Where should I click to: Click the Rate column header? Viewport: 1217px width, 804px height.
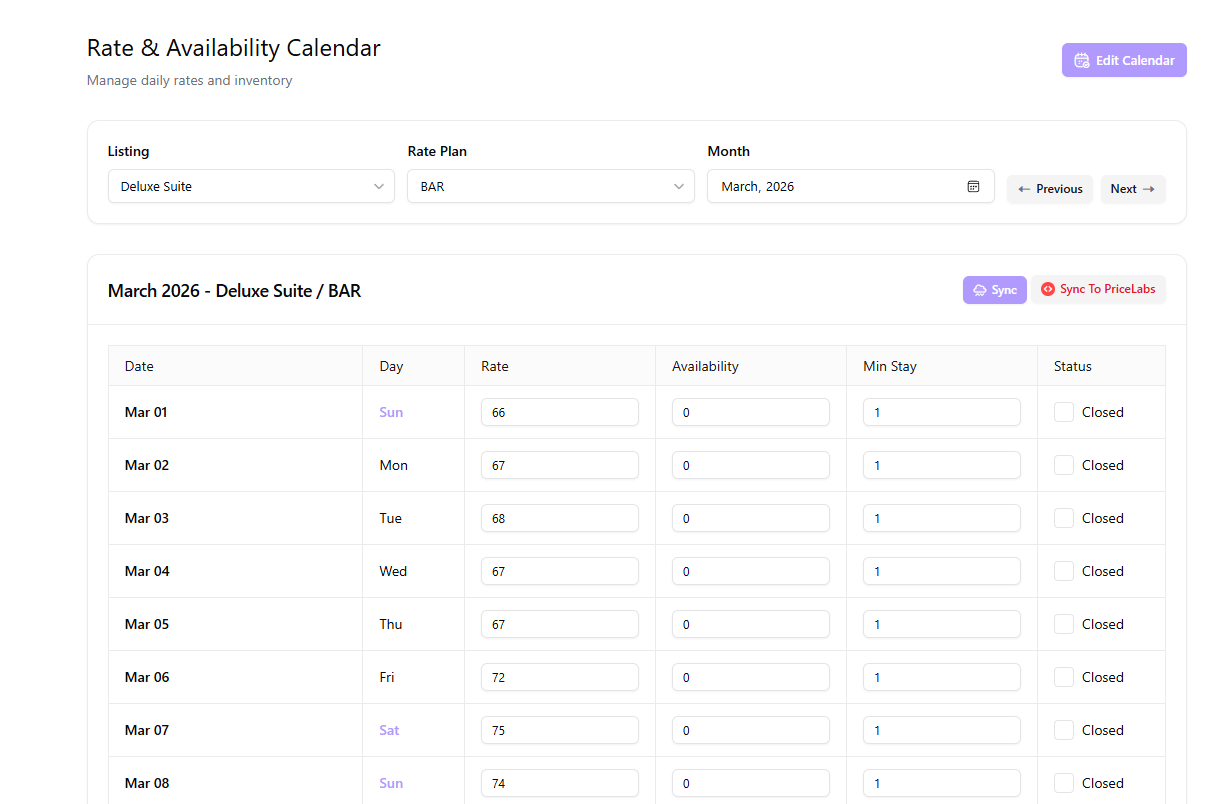click(495, 366)
